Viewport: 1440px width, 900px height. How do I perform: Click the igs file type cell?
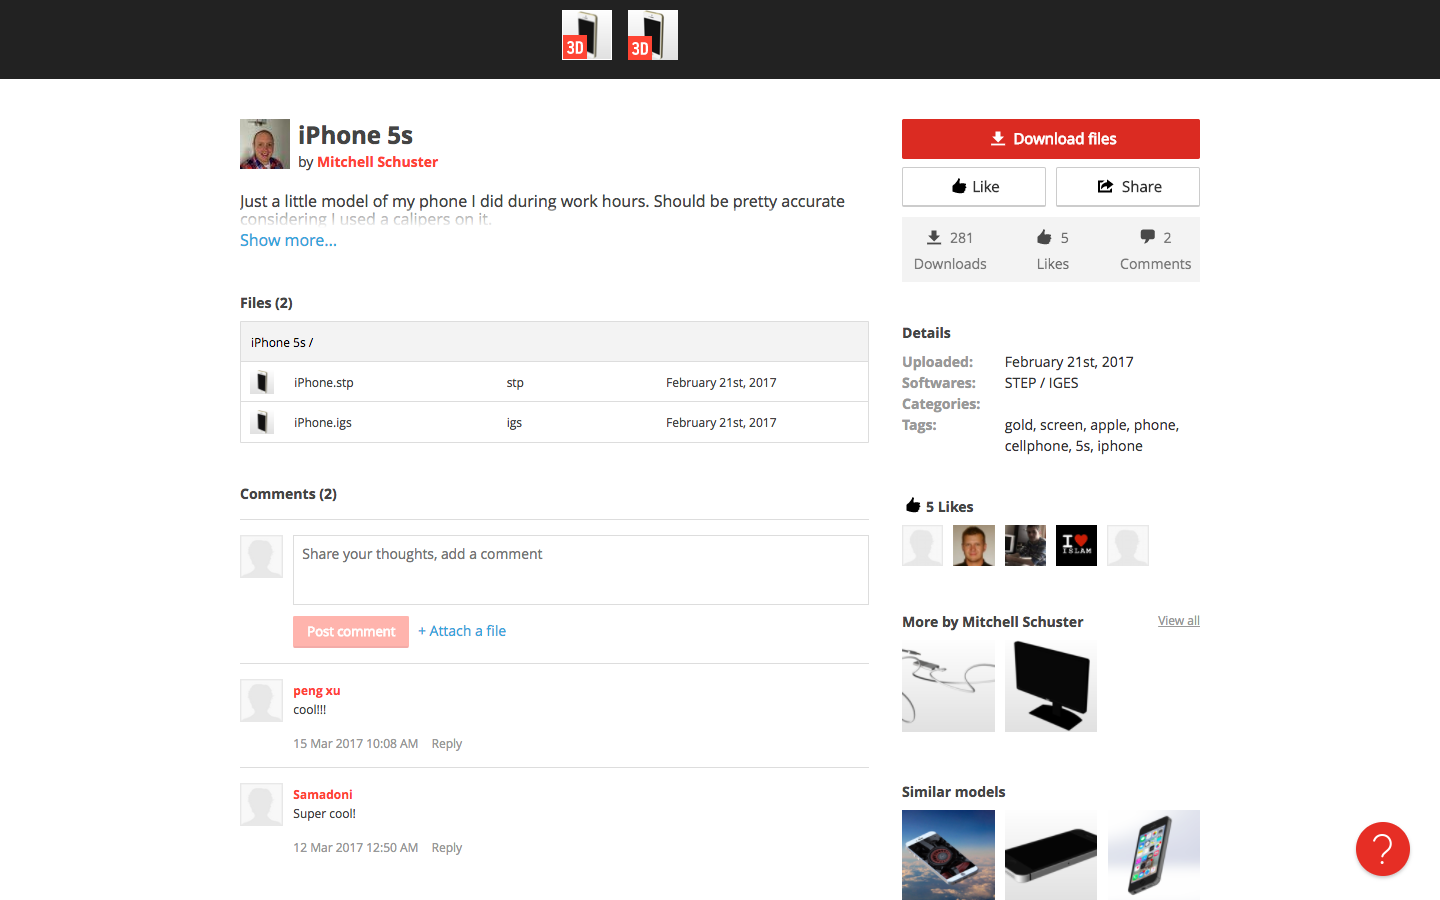point(514,422)
